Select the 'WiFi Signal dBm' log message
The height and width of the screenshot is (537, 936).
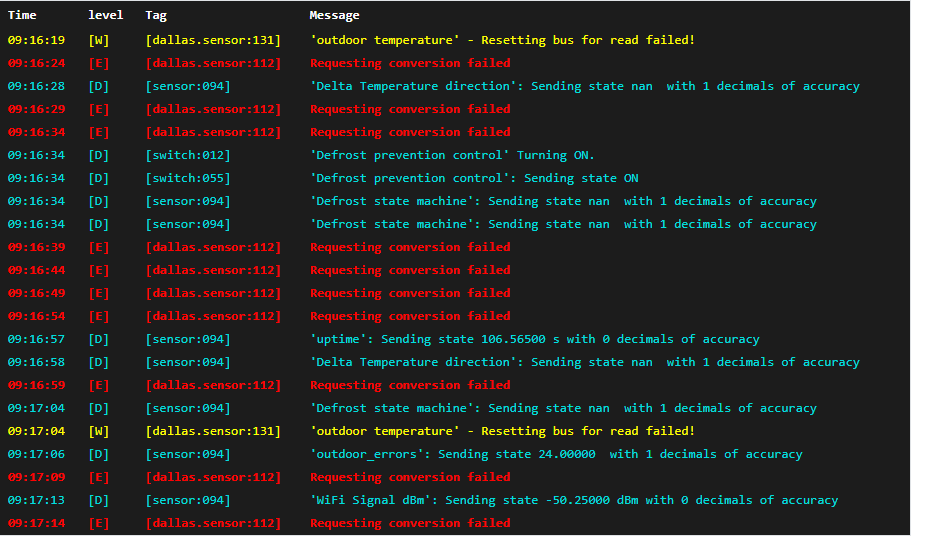point(574,500)
